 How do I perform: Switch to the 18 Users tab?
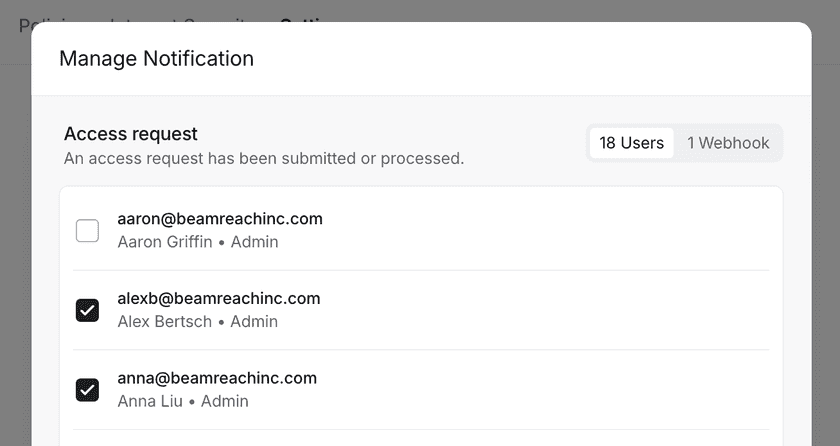click(631, 143)
